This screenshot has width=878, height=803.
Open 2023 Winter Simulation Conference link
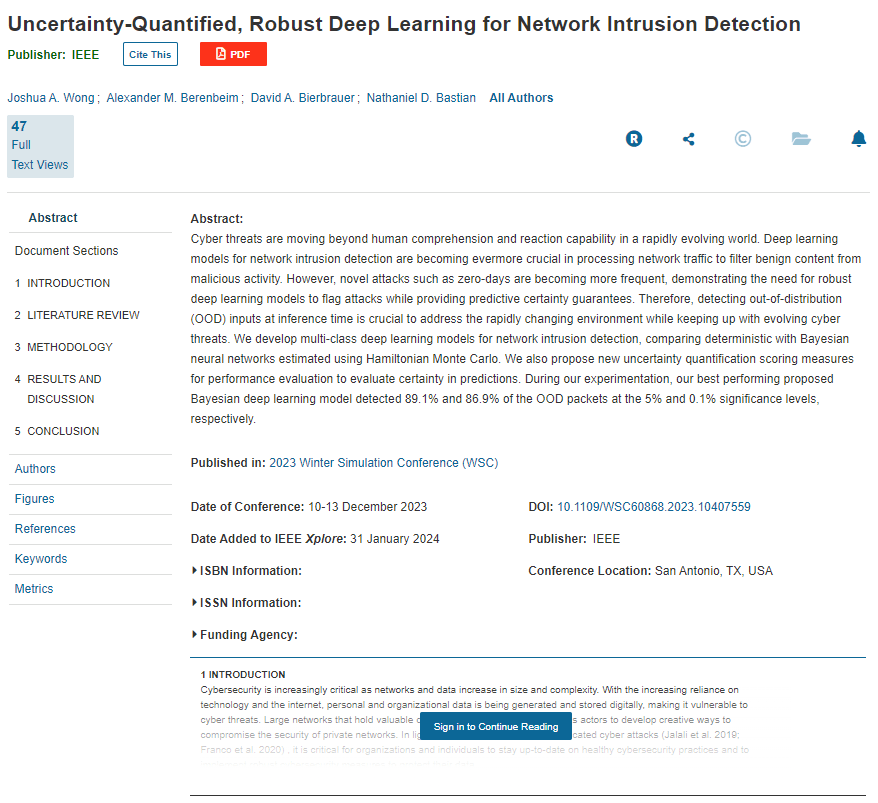[383, 463]
